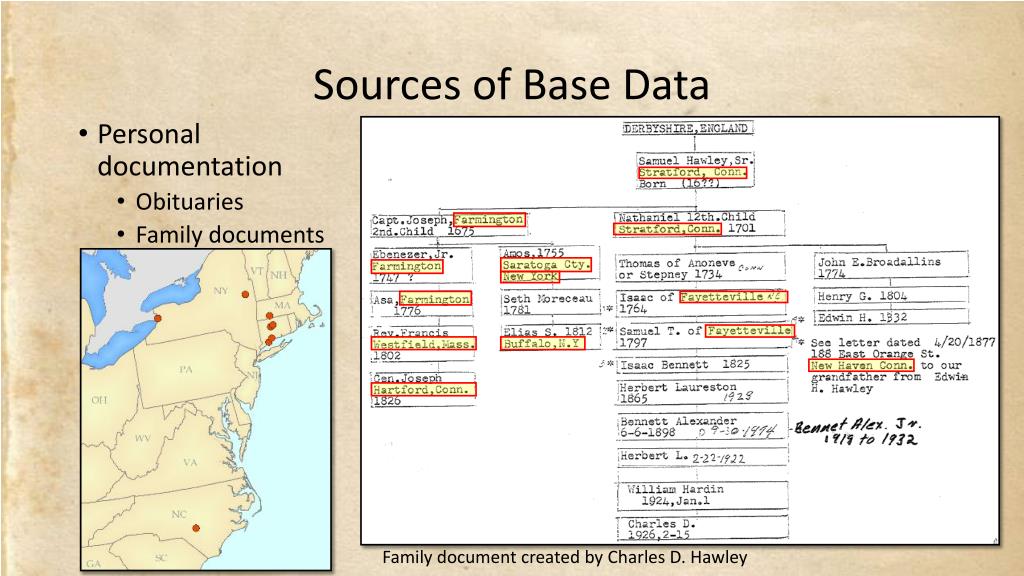Click the 'OH' state label on the map
Screen dimensions: 1024x576
tap(99, 400)
